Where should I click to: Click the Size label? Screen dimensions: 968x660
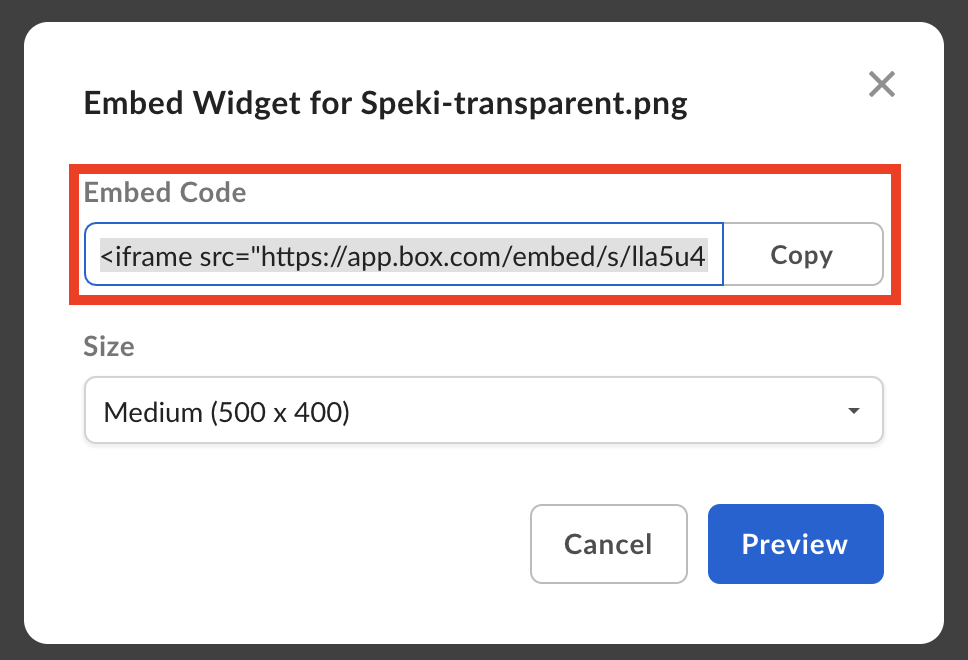109,346
